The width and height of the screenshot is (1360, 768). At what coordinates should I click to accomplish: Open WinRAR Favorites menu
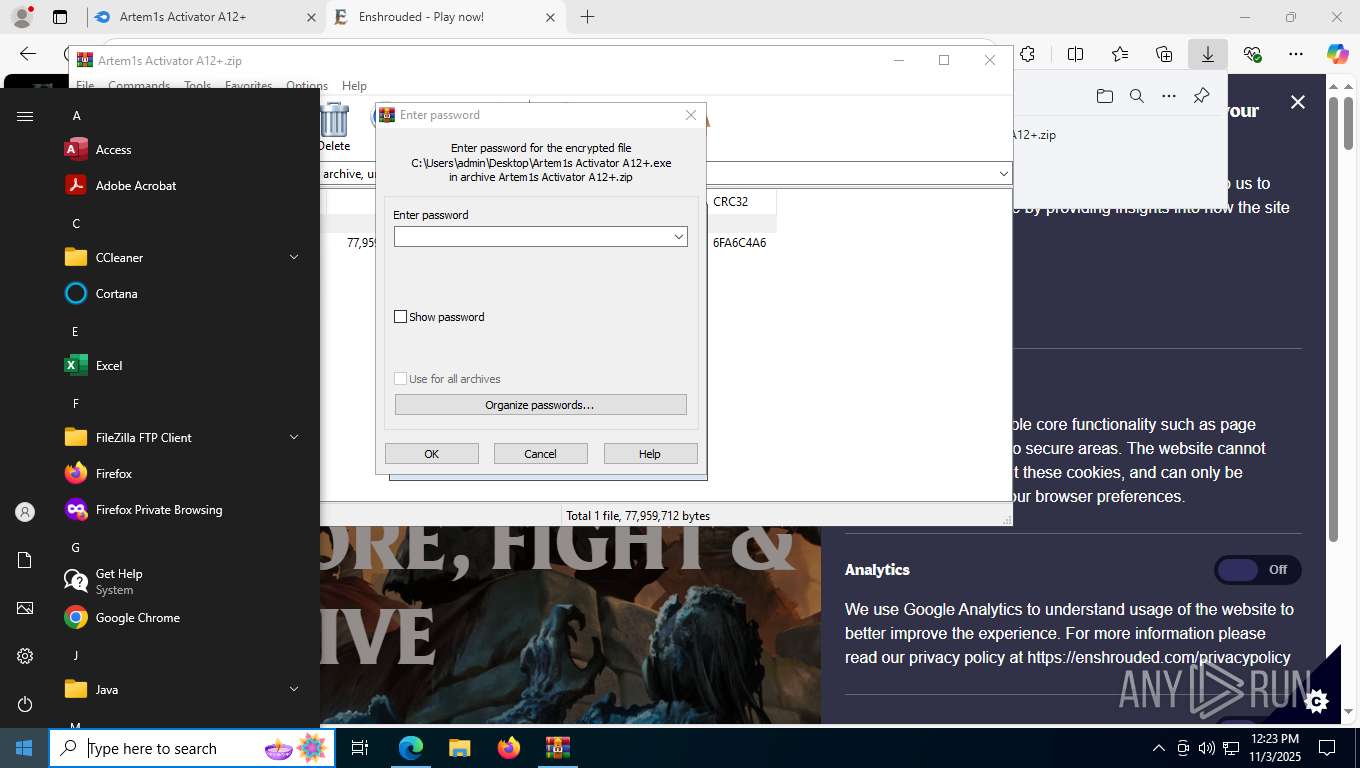point(248,86)
